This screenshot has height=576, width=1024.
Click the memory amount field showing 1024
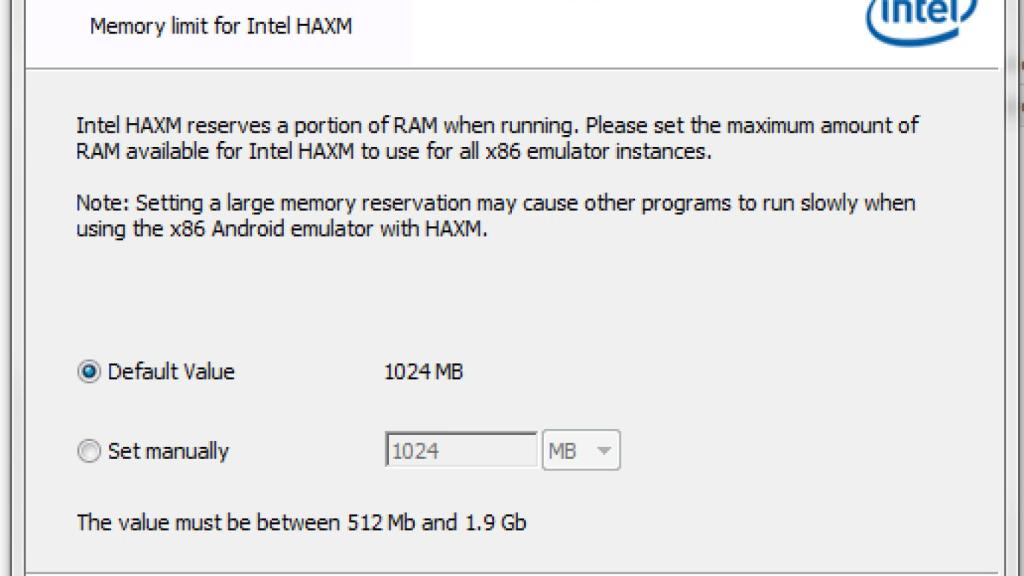click(461, 451)
